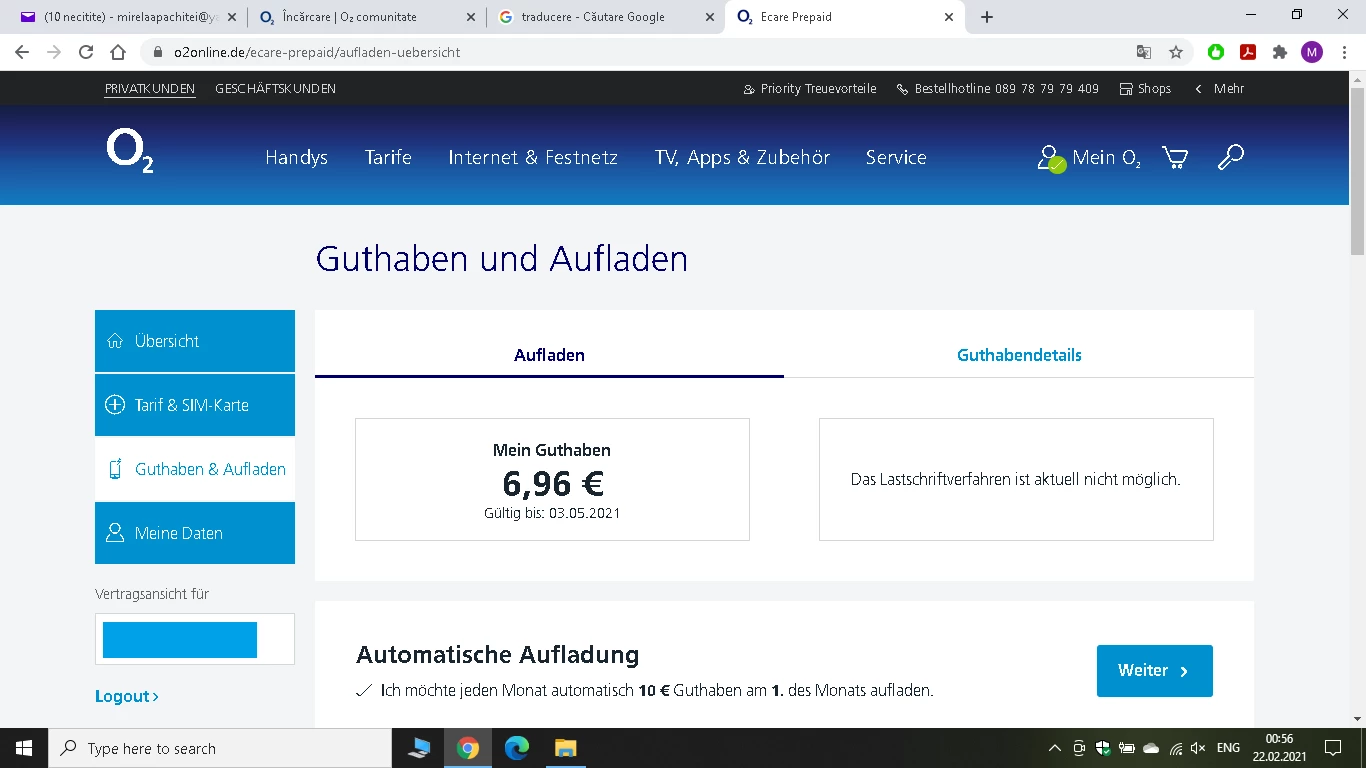
Task: Switch to the Aufladen tab
Action: [549, 355]
